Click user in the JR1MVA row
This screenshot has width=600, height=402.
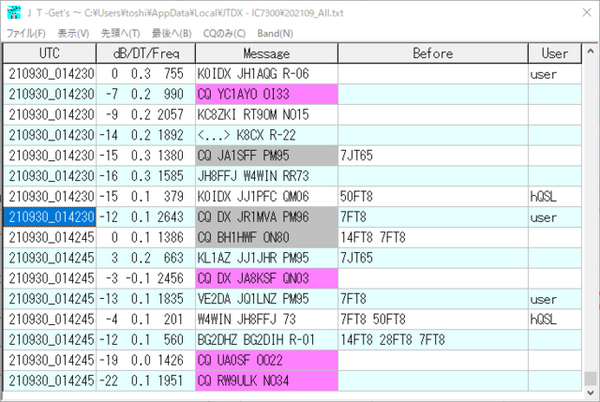[555, 217]
